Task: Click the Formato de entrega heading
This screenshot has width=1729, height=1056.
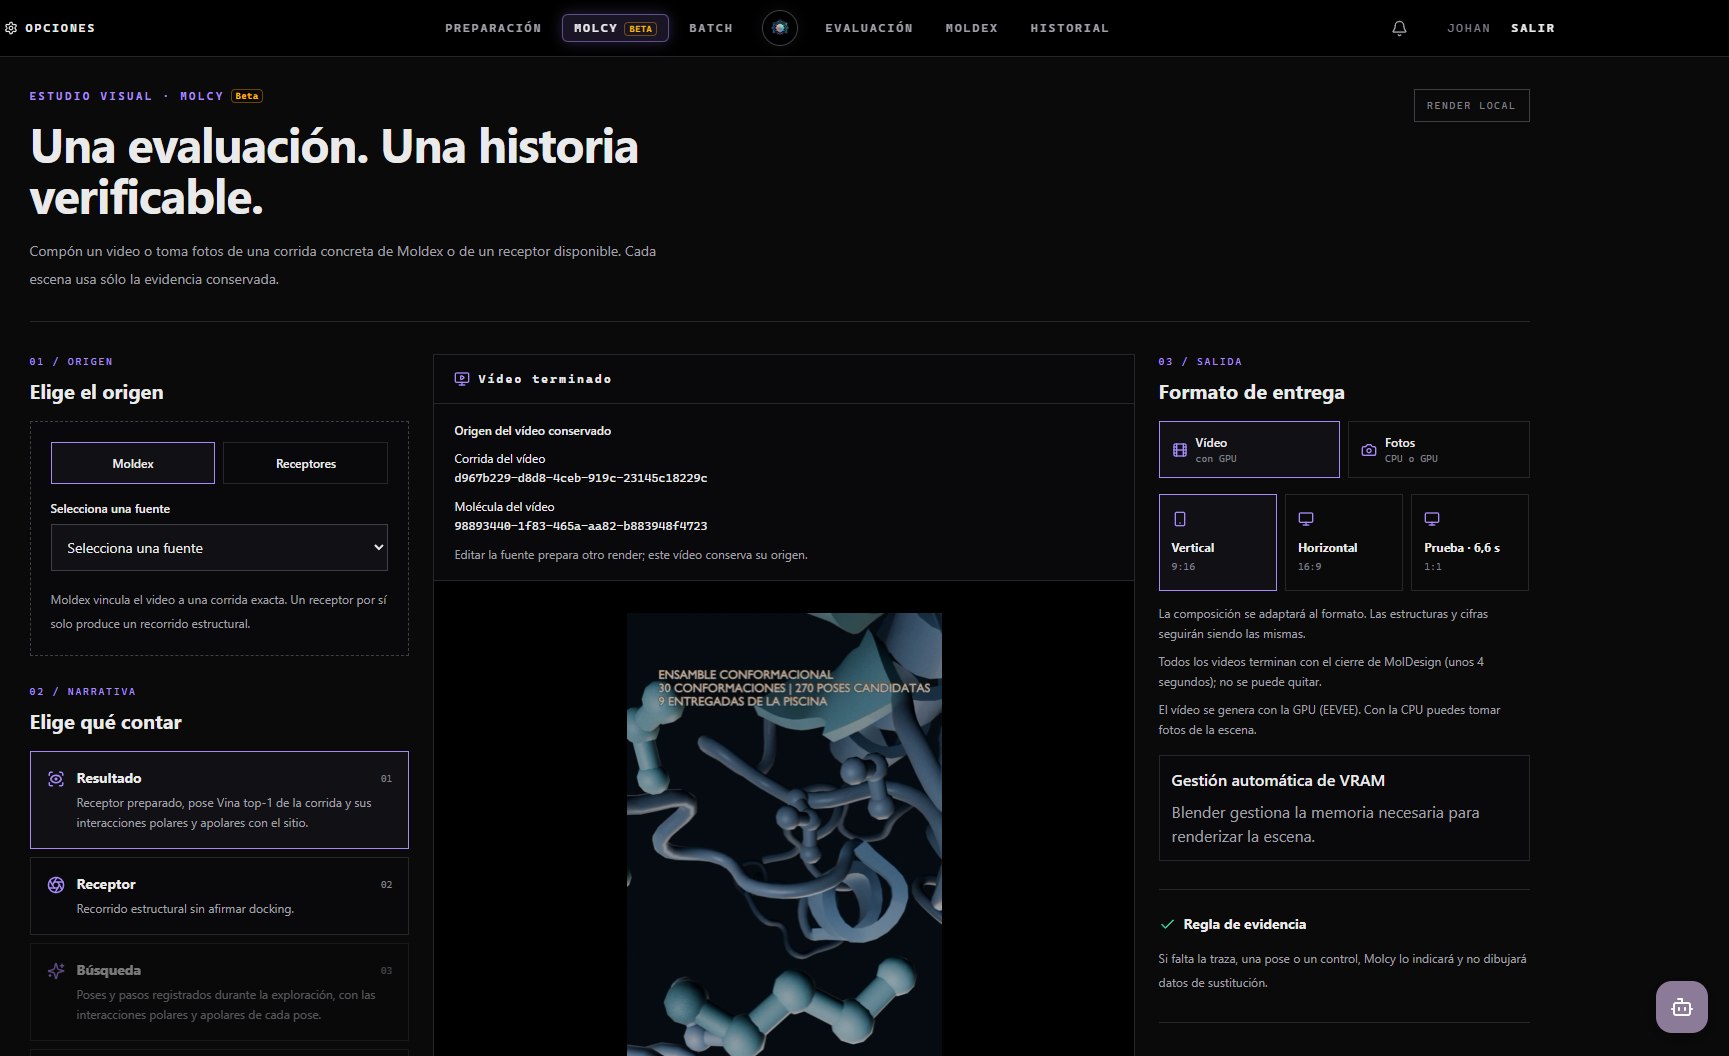Action: pos(1252,392)
